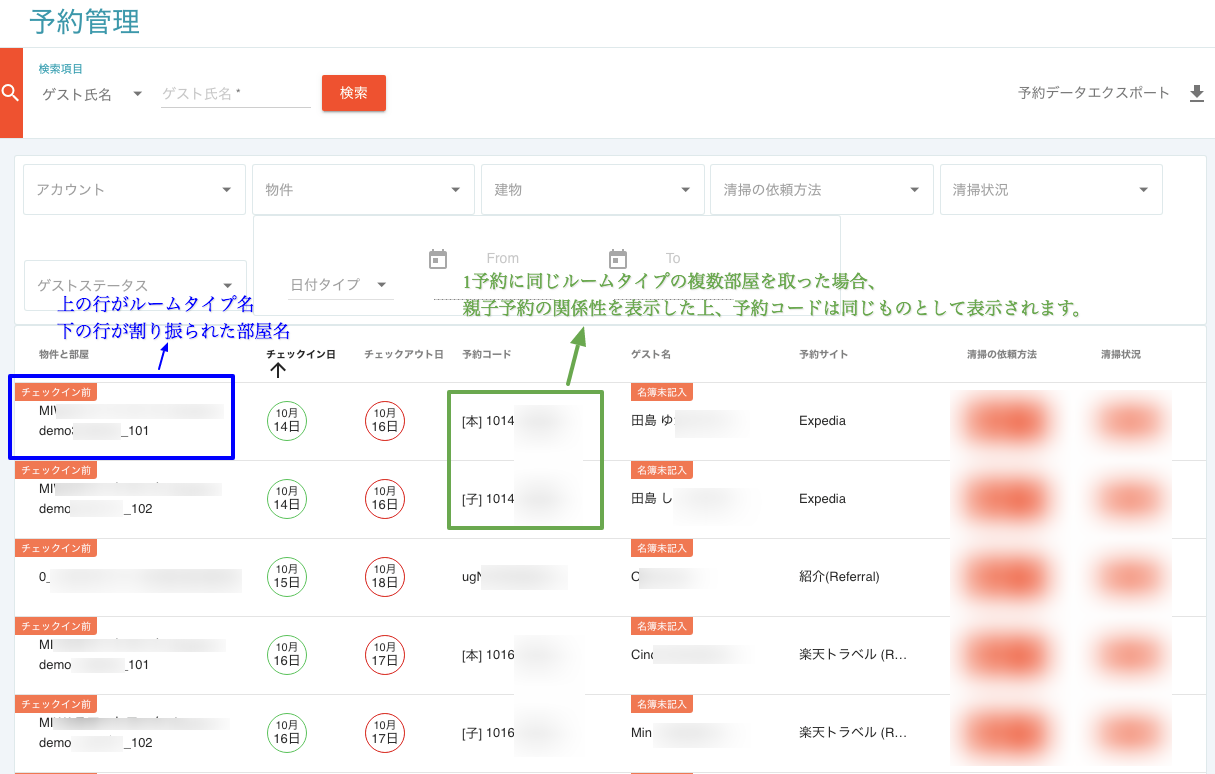Open the 日付タイプ dropdown

click(338, 285)
